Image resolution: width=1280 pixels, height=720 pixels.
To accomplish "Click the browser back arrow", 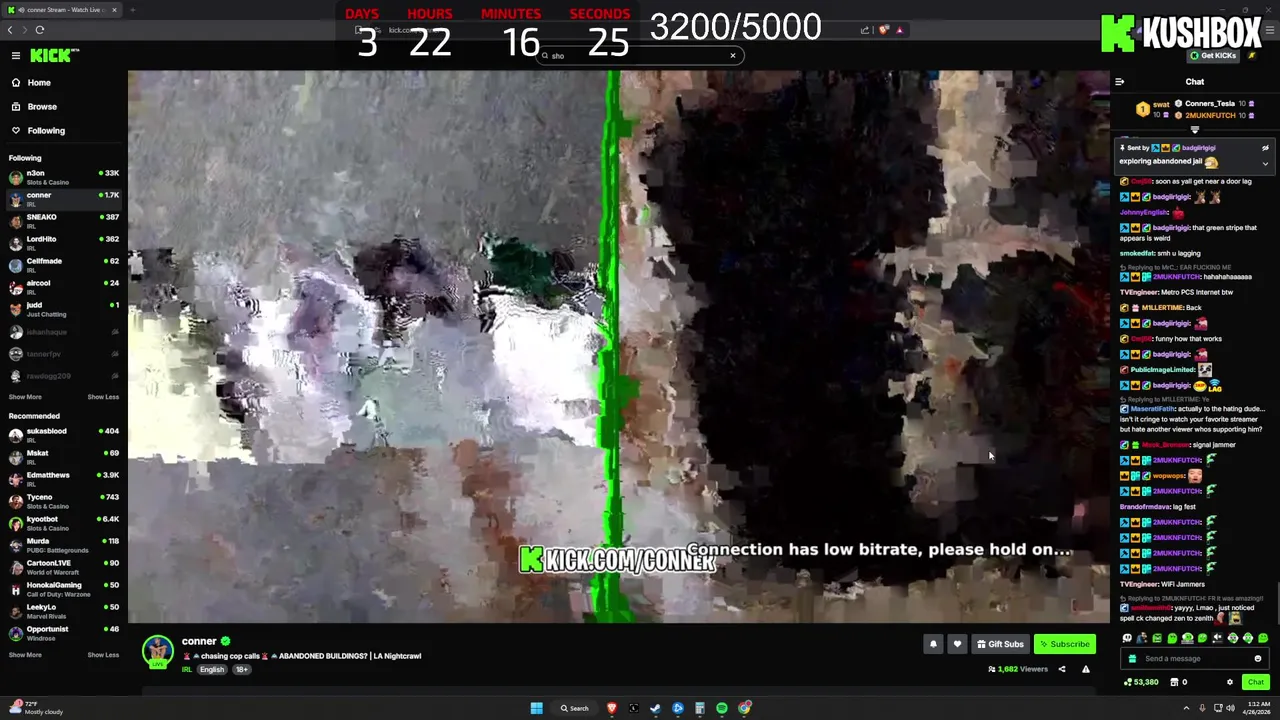I will click(x=10, y=30).
